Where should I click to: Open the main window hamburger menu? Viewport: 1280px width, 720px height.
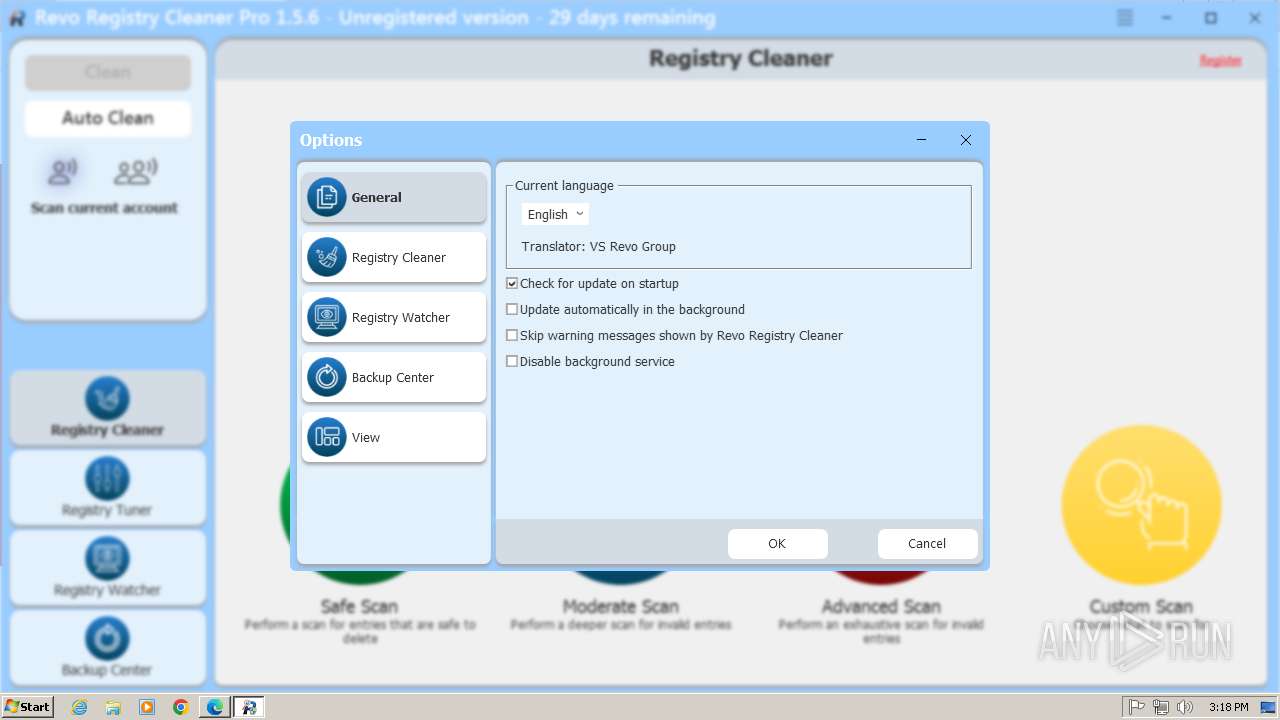[1125, 18]
